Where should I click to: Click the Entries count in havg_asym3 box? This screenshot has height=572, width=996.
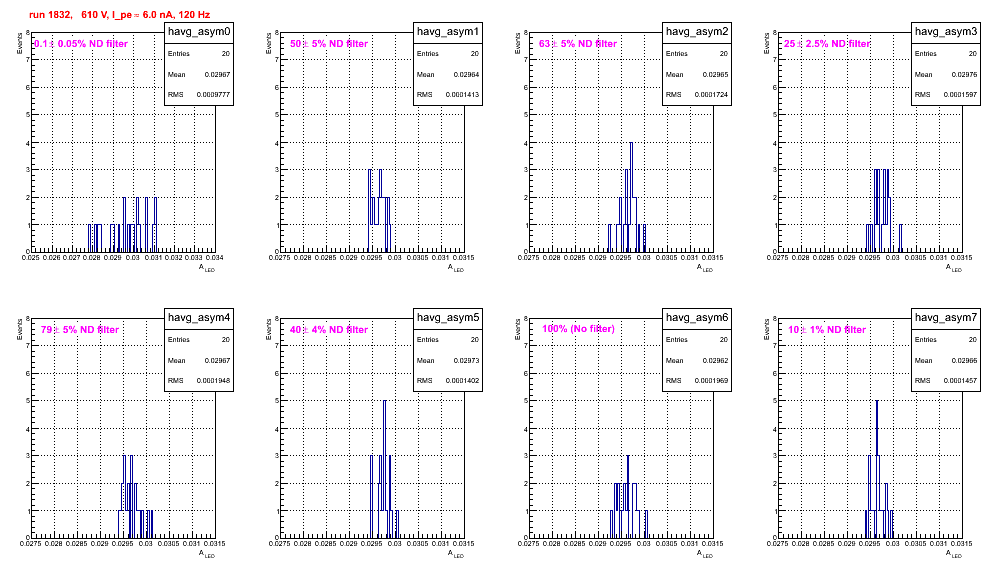point(973,54)
